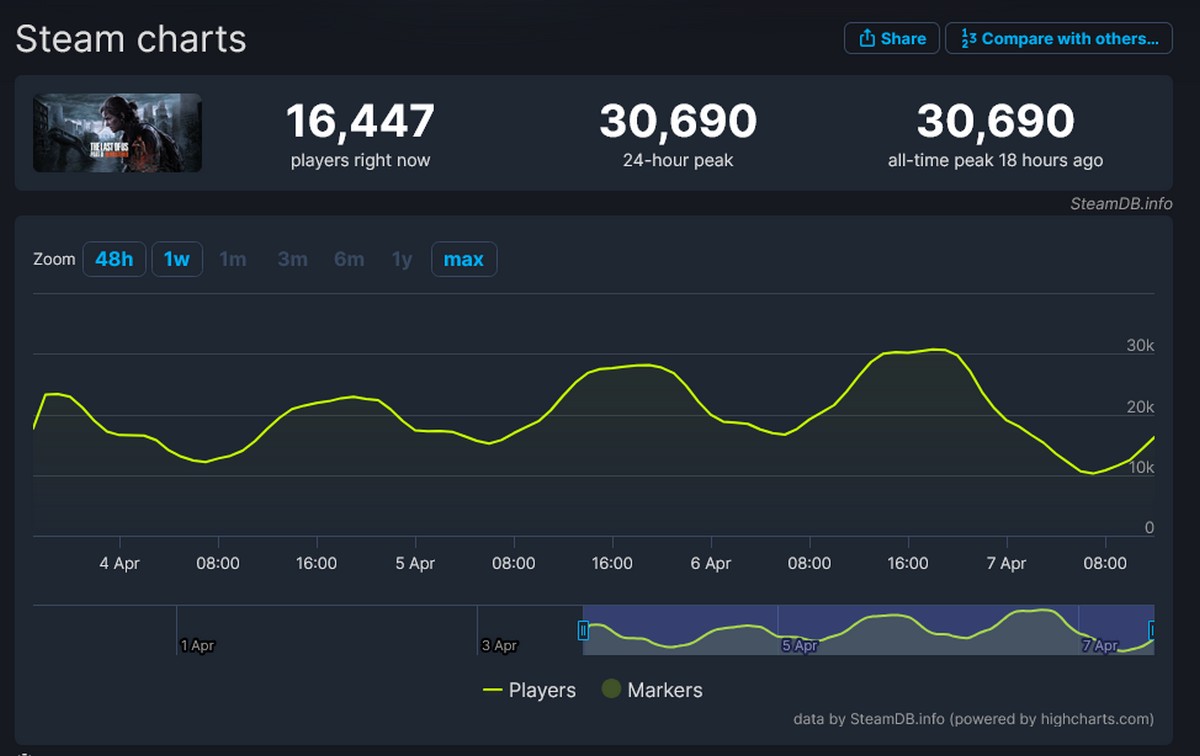Screen dimensions: 1200x756
Task: Click the Share icon button
Action: pyautogui.click(x=891, y=38)
